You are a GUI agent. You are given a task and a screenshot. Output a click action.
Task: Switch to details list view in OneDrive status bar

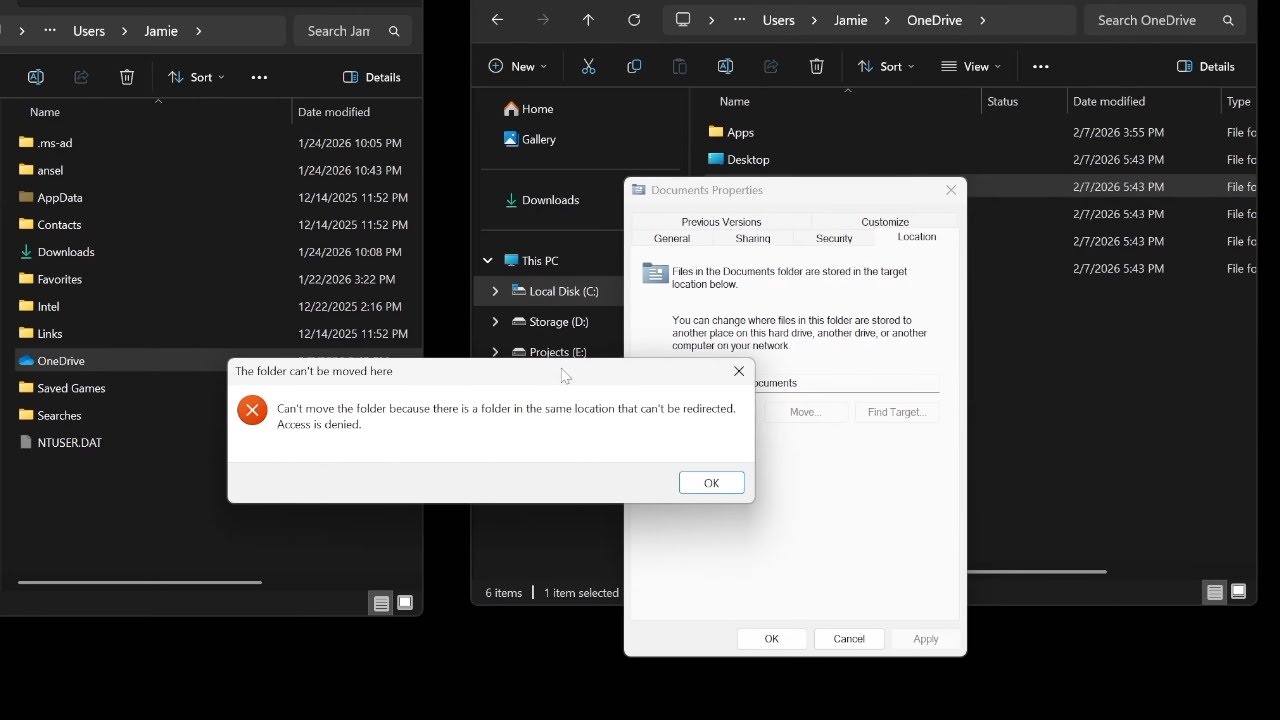tap(1214, 592)
